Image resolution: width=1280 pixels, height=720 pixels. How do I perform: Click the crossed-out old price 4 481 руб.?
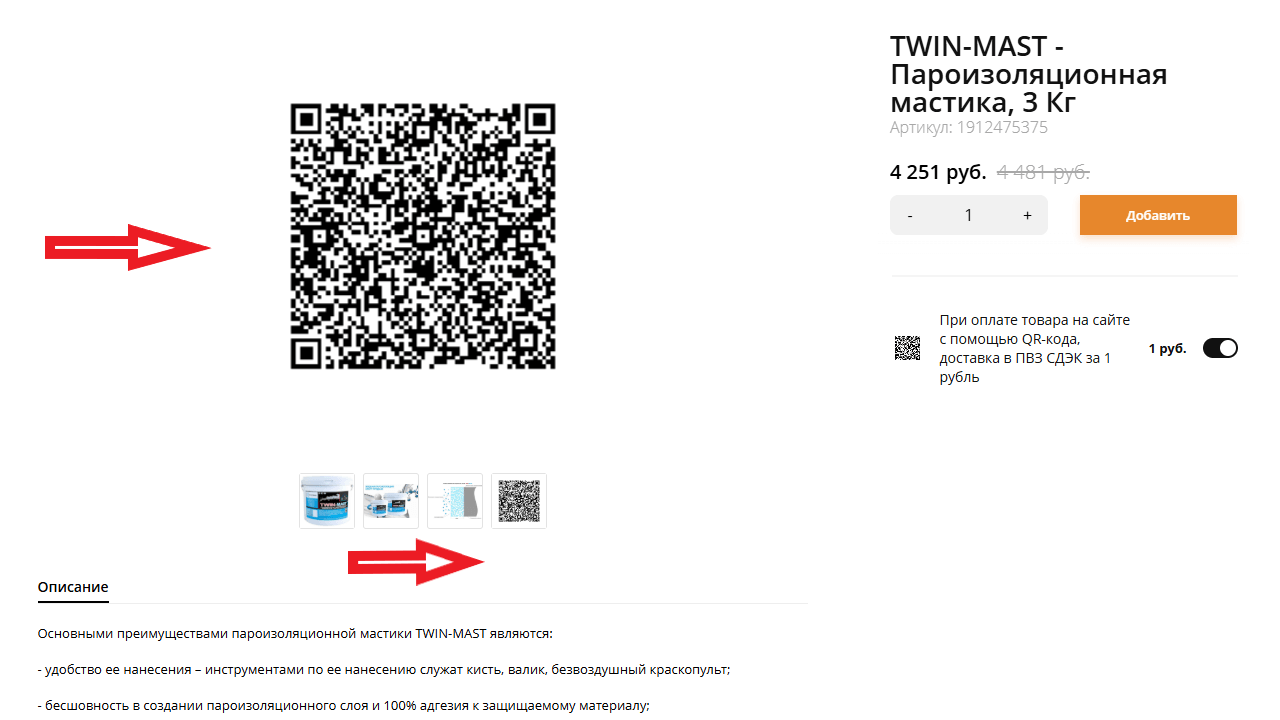[1043, 172]
